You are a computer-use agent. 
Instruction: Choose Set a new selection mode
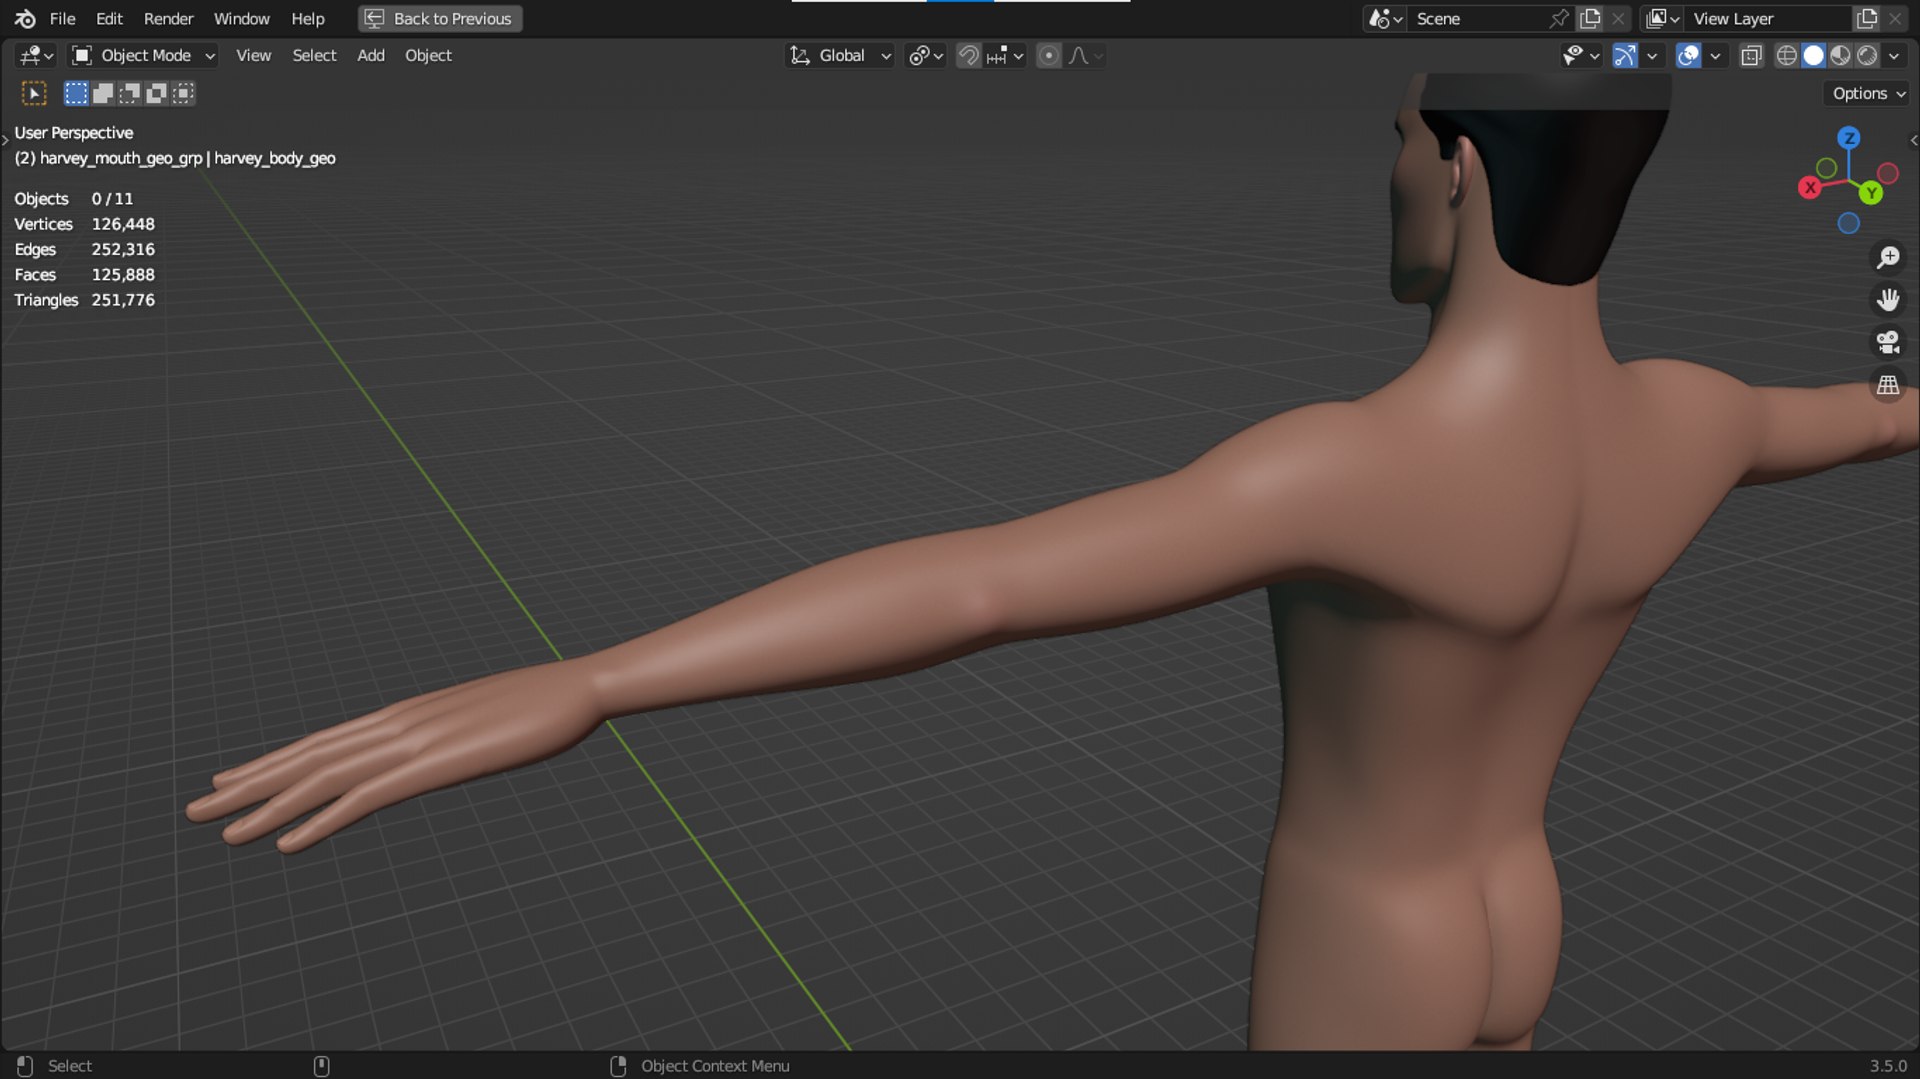click(76, 93)
